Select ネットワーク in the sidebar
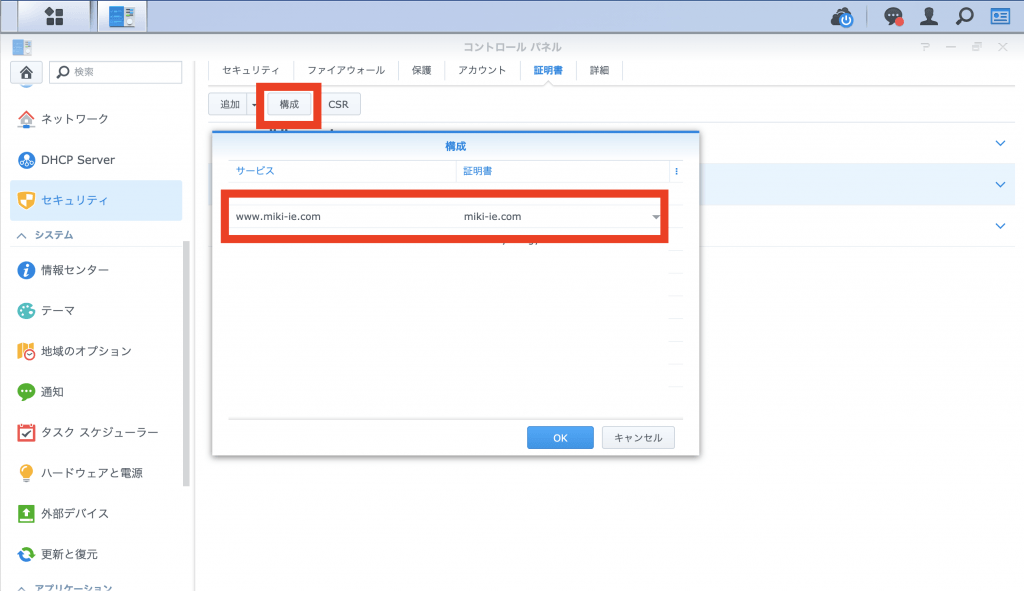 [x=74, y=119]
